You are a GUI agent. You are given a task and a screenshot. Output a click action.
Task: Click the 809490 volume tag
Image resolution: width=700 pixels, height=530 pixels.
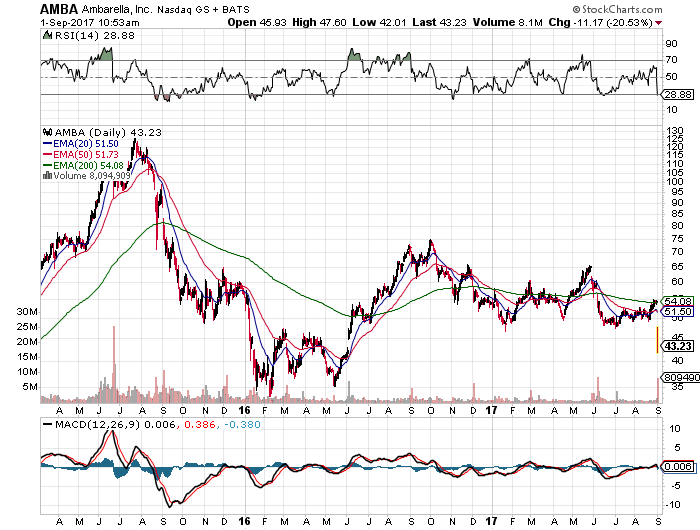[681, 378]
